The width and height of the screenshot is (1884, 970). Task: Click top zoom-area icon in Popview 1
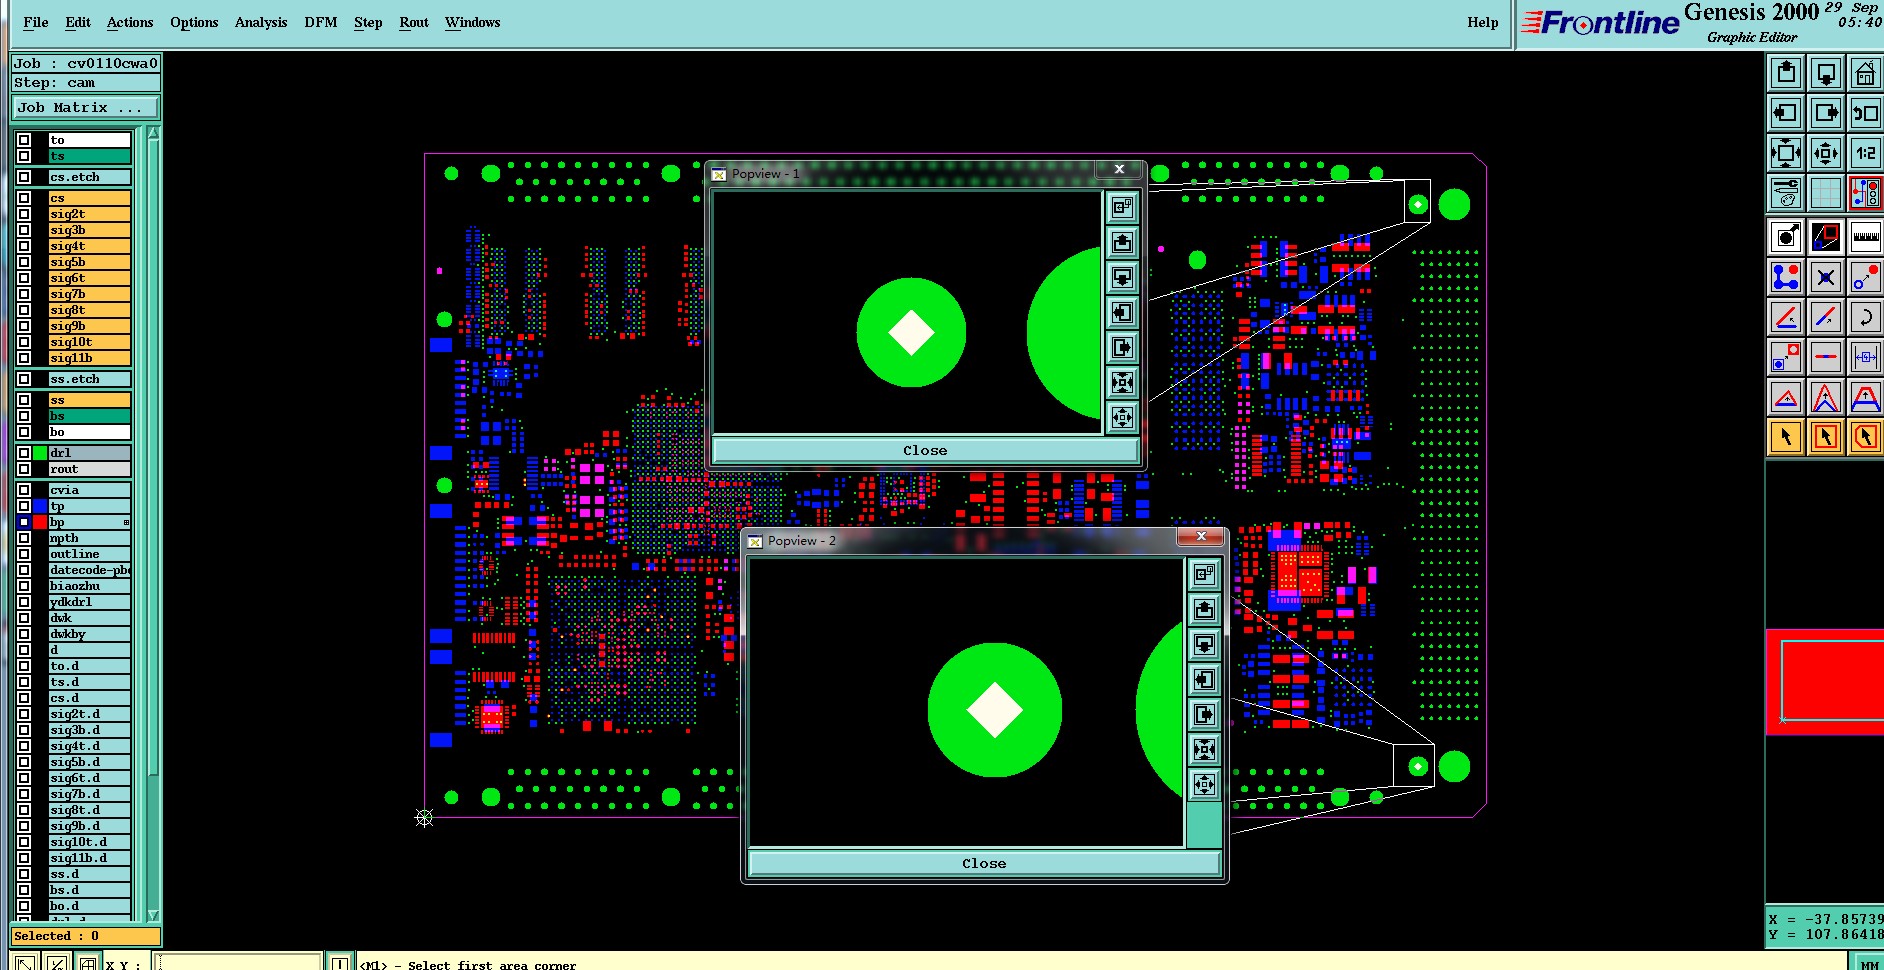[x=1122, y=207]
